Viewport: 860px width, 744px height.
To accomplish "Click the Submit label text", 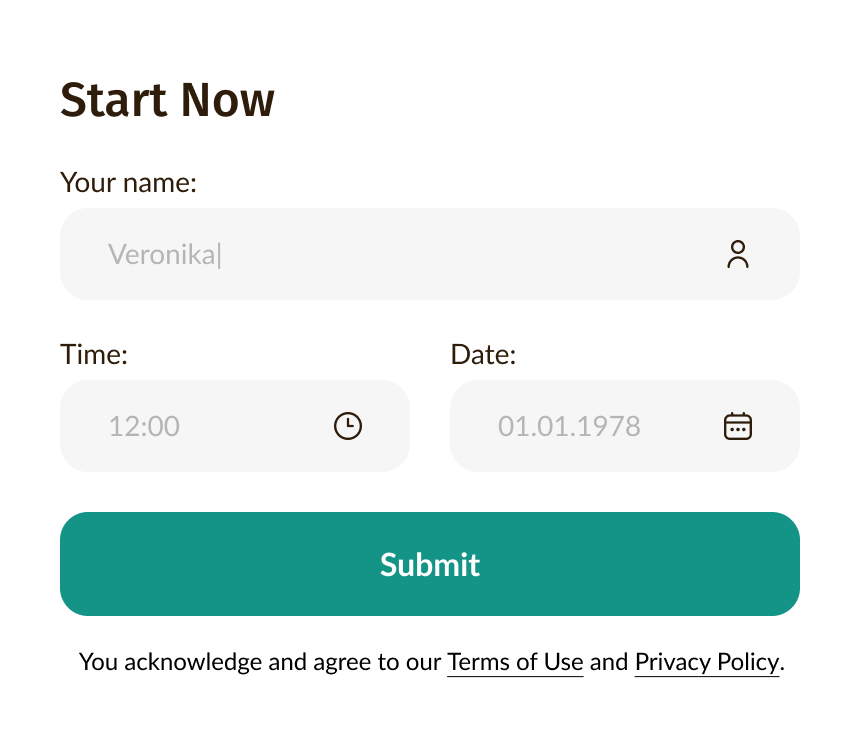I will pos(430,565).
